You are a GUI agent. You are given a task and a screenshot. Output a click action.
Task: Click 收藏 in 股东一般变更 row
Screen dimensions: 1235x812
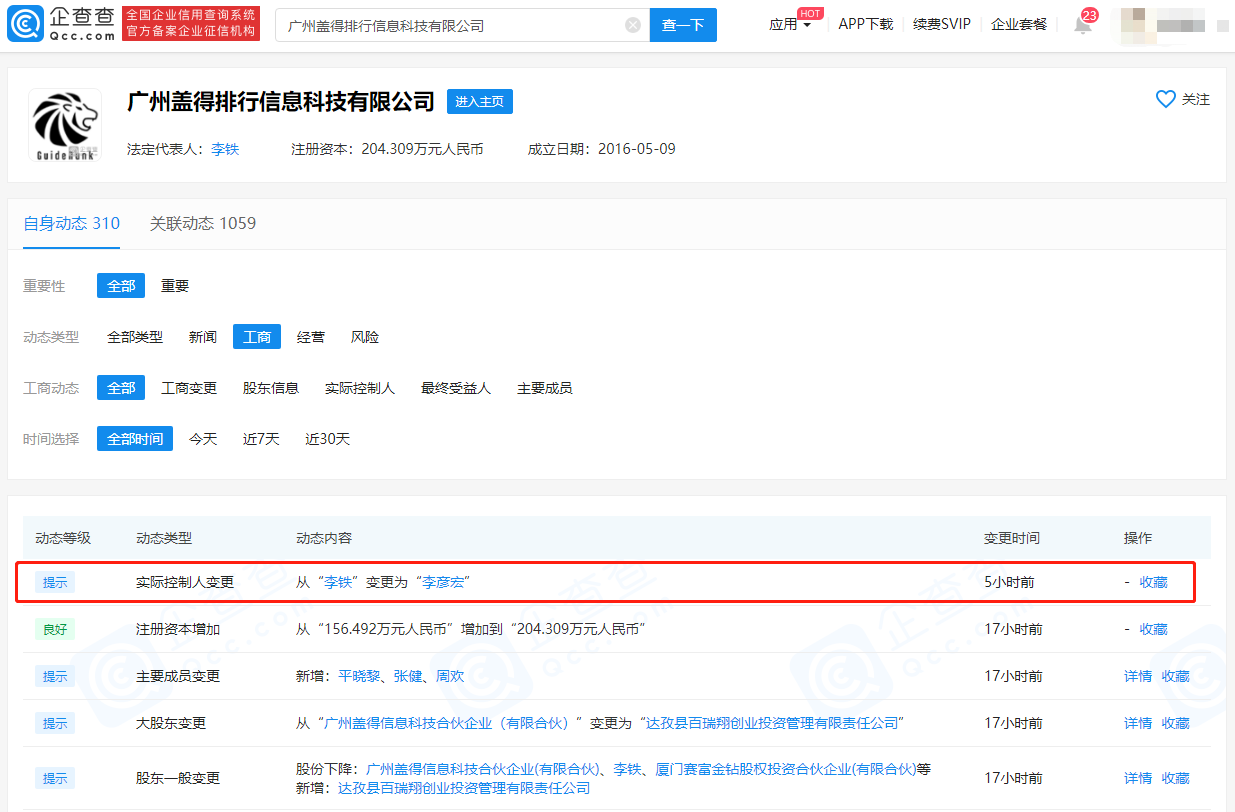coord(1176,778)
